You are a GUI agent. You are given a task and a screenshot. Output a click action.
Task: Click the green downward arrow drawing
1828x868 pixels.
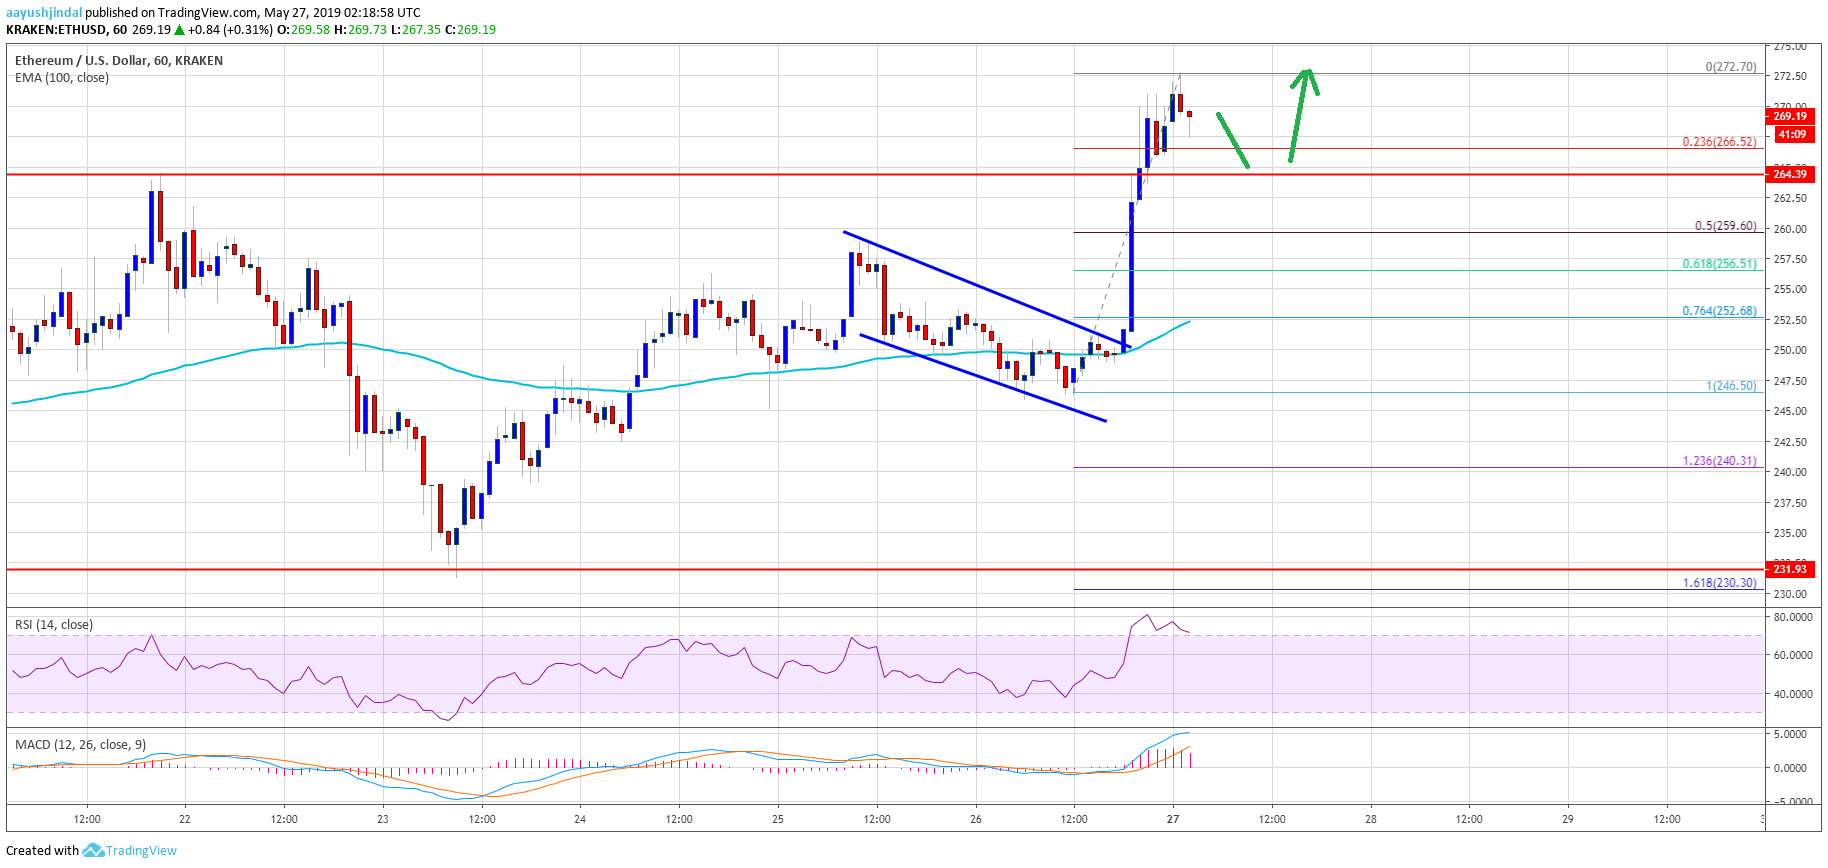(1233, 140)
